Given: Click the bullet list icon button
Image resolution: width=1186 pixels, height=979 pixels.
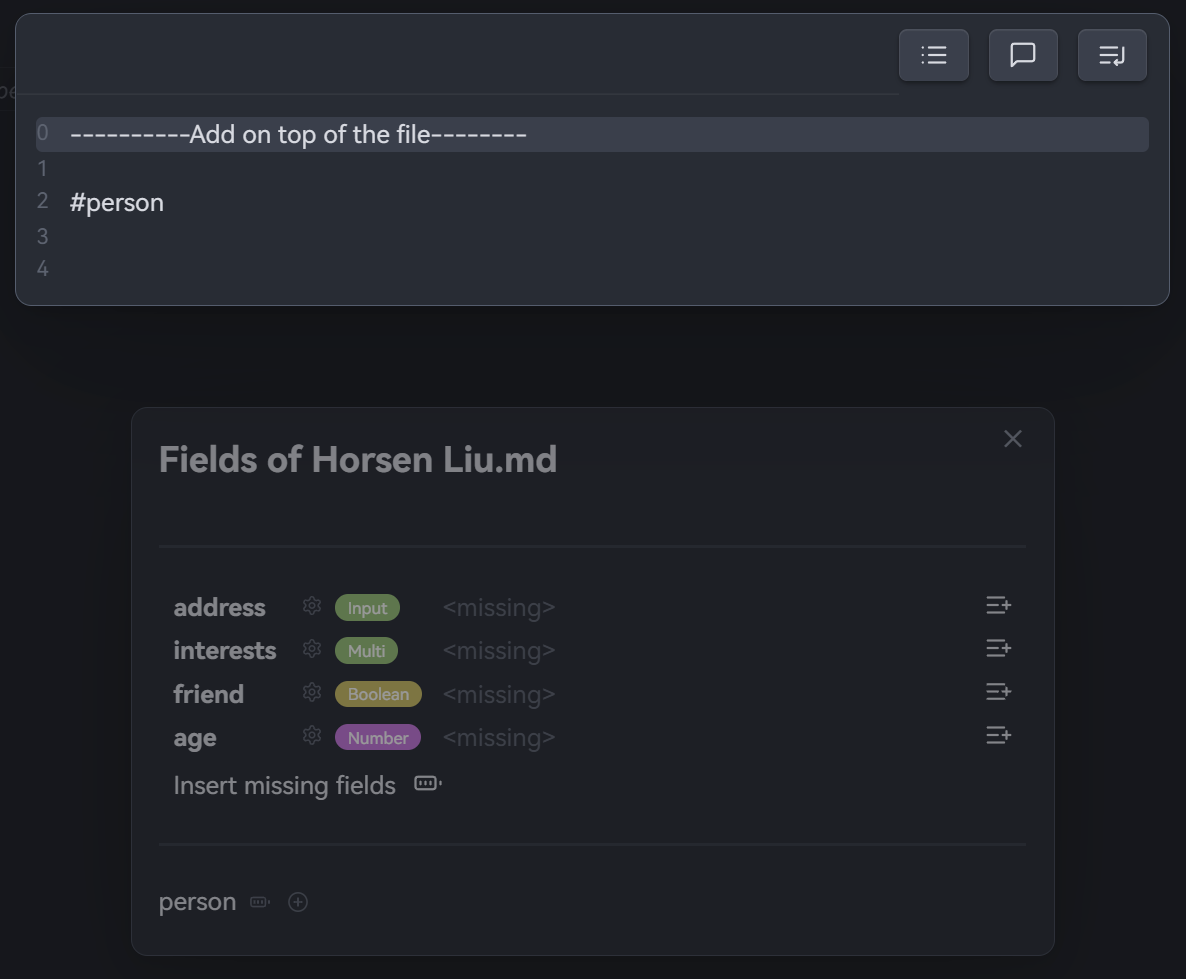Looking at the screenshot, I should 933,55.
